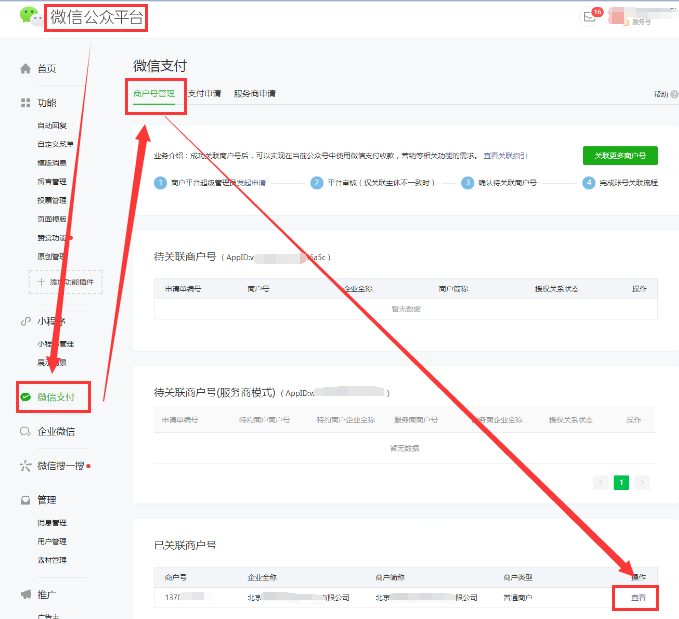
Task: Open 素材管理 in the sidebar
Action: coord(52,560)
